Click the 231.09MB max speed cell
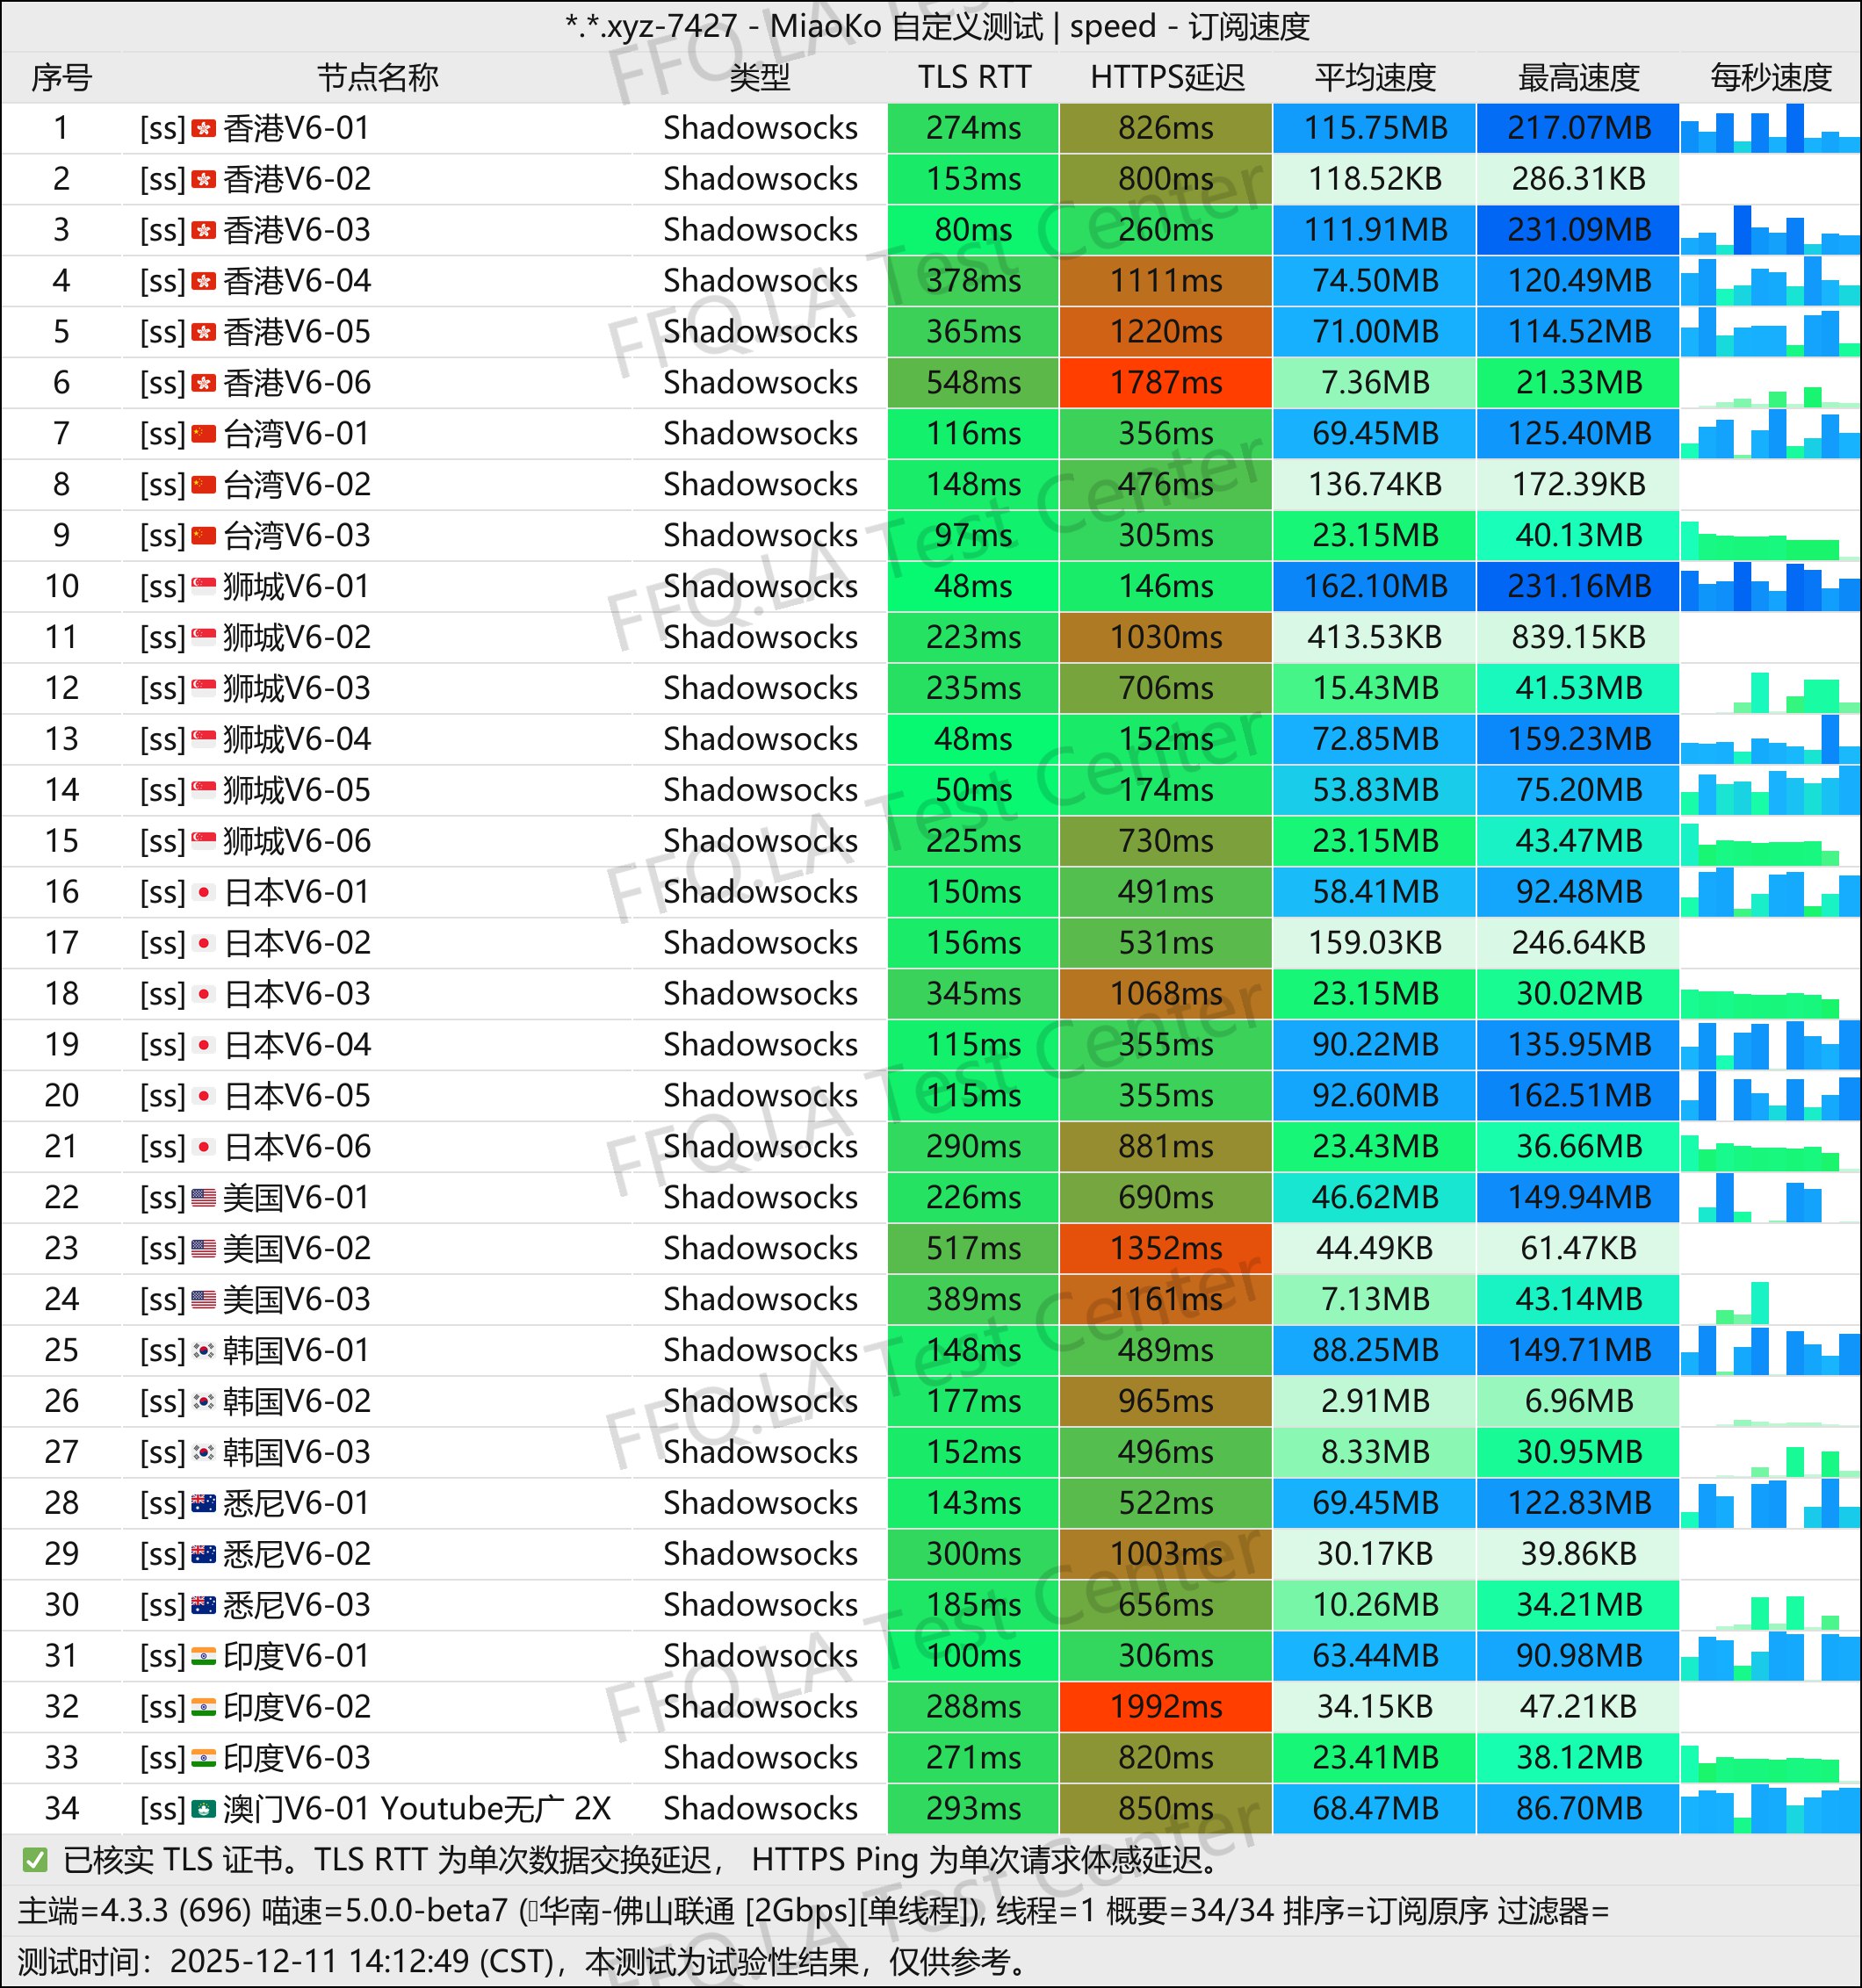 point(1579,230)
